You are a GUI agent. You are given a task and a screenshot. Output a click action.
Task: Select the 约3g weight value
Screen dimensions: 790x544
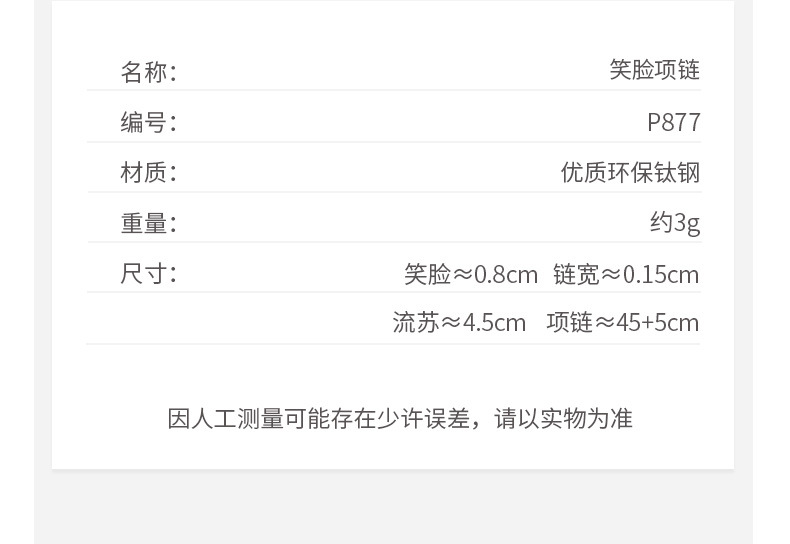coord(674,222)
